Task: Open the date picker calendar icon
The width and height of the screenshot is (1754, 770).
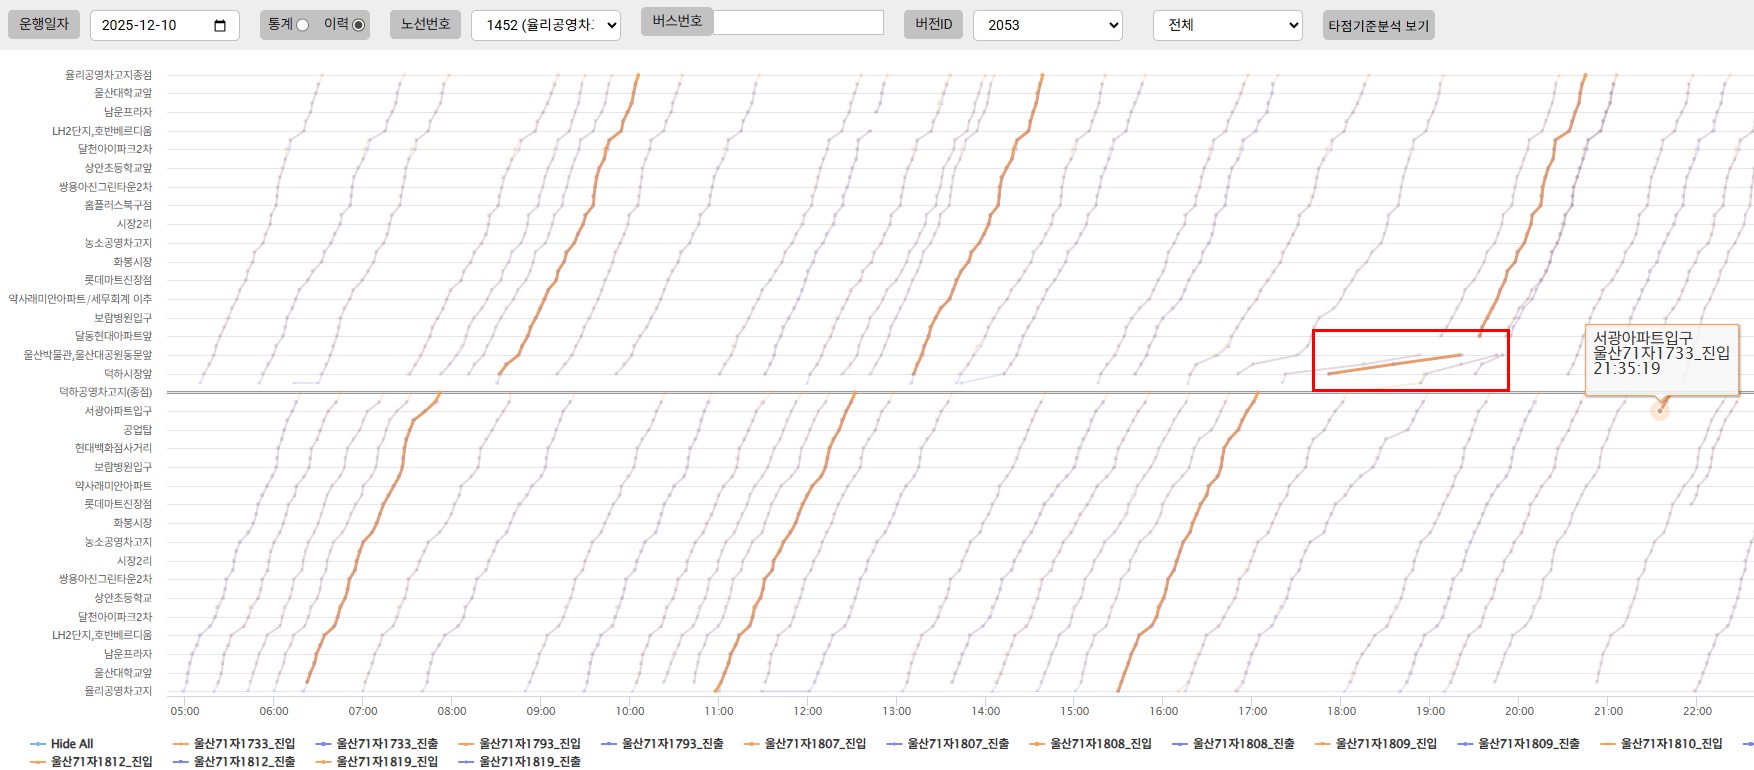Action: click(x=220, y=25)
